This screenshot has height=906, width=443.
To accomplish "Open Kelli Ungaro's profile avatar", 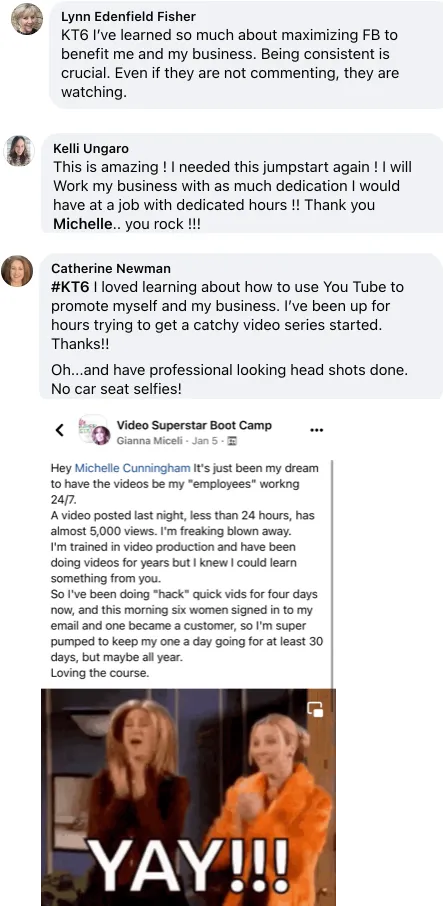I will [x=19, y=151].
